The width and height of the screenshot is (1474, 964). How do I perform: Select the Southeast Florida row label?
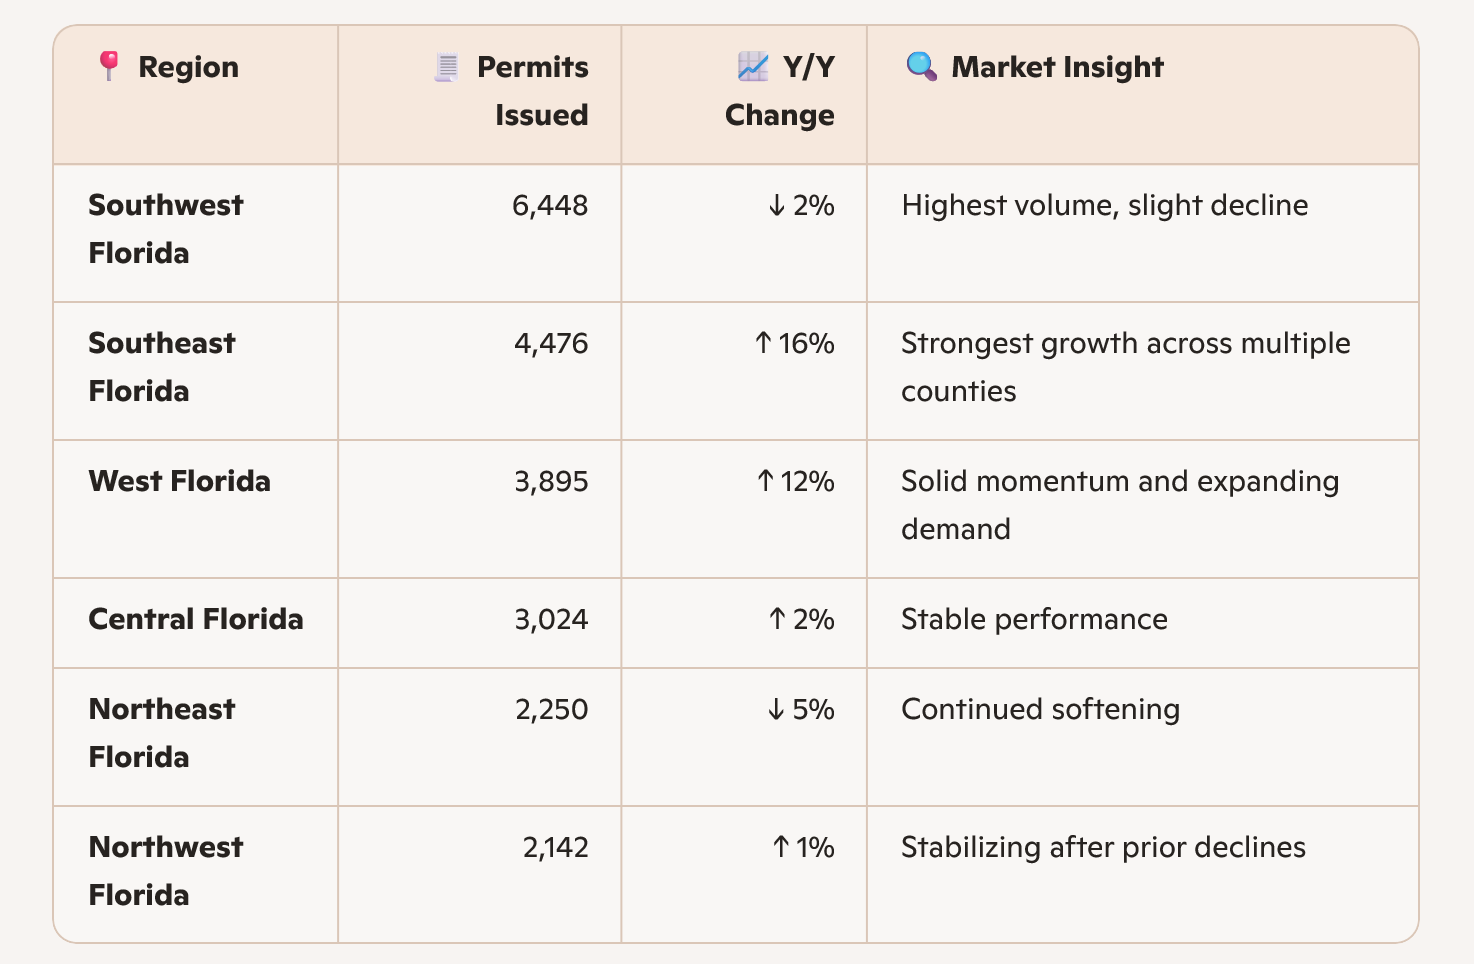[161, 367]
